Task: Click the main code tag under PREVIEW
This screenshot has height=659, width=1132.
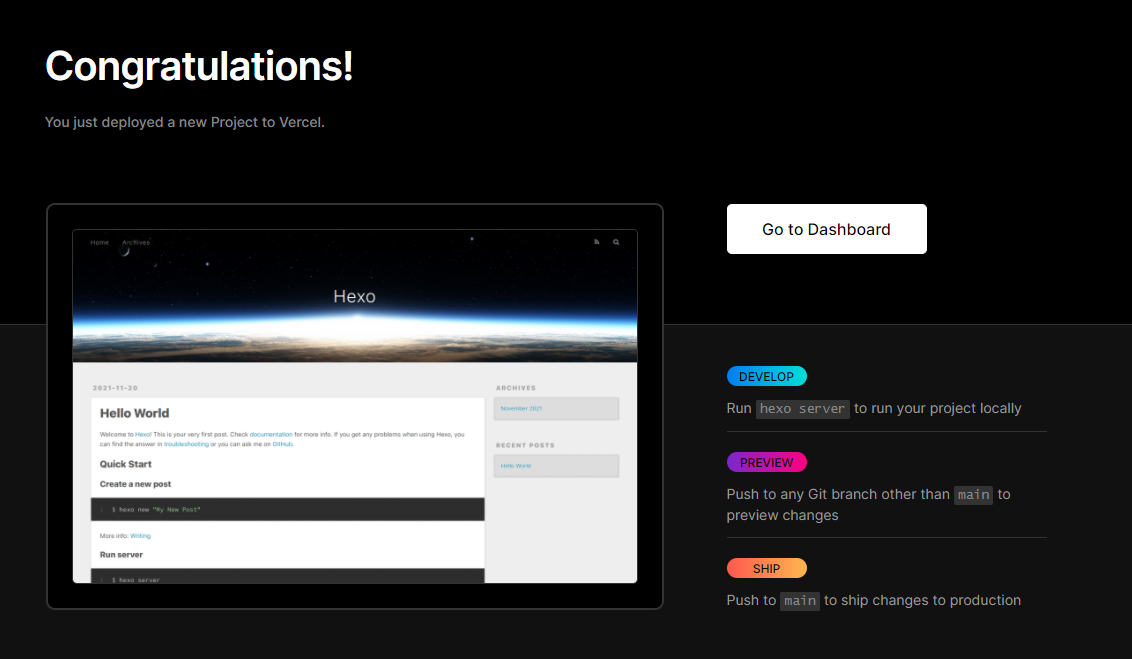Action: (x=973, y=494)
